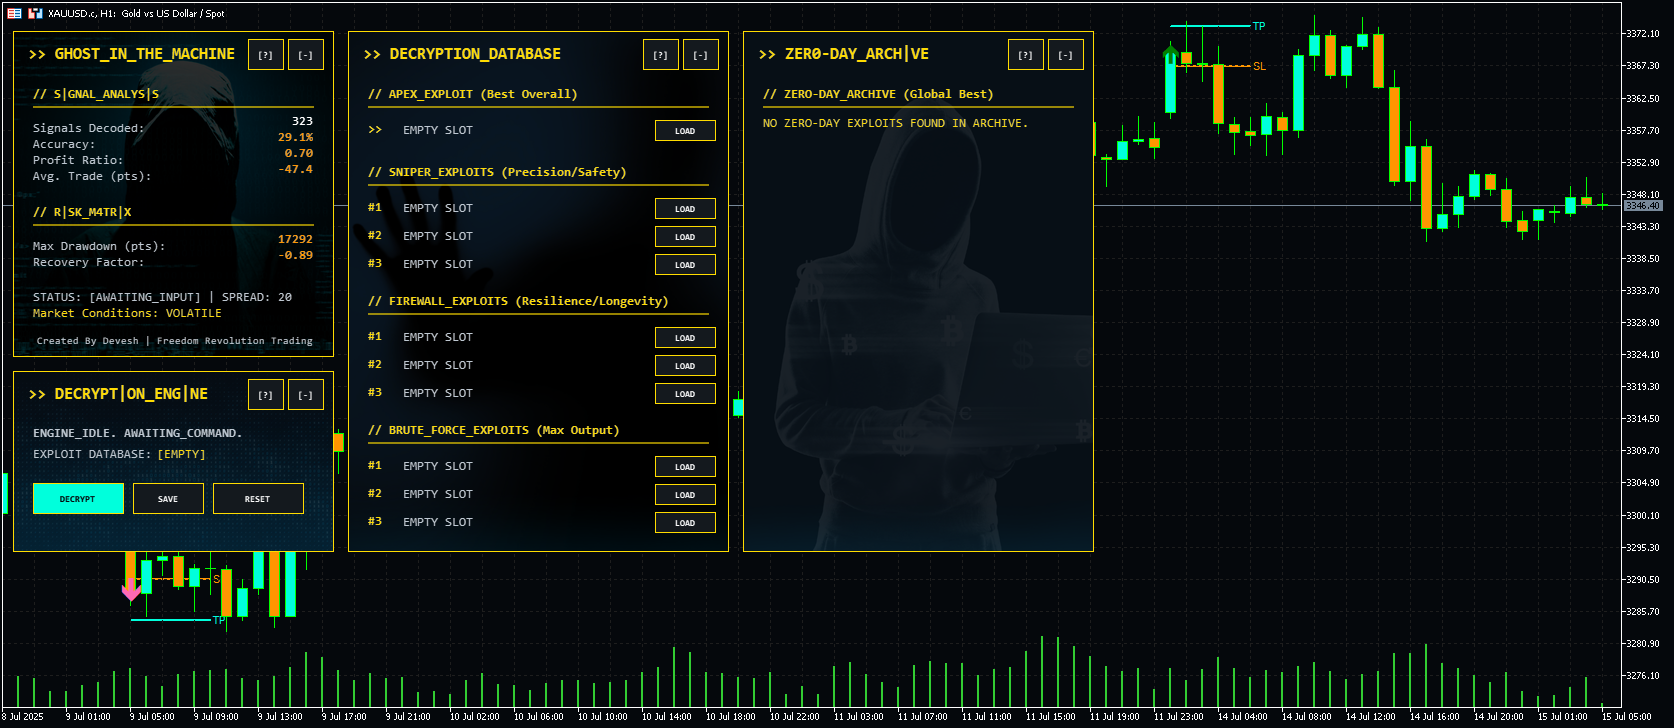Click the ENGINE_IDLE. AWAITING_COMMAND. status line
The image size is (1674, 728).
pyautogui.click(x=138, y=433)
